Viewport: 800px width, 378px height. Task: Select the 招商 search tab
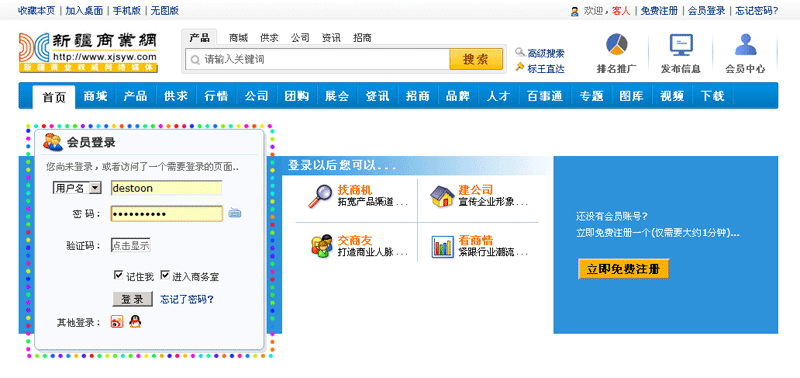point(362,38)
